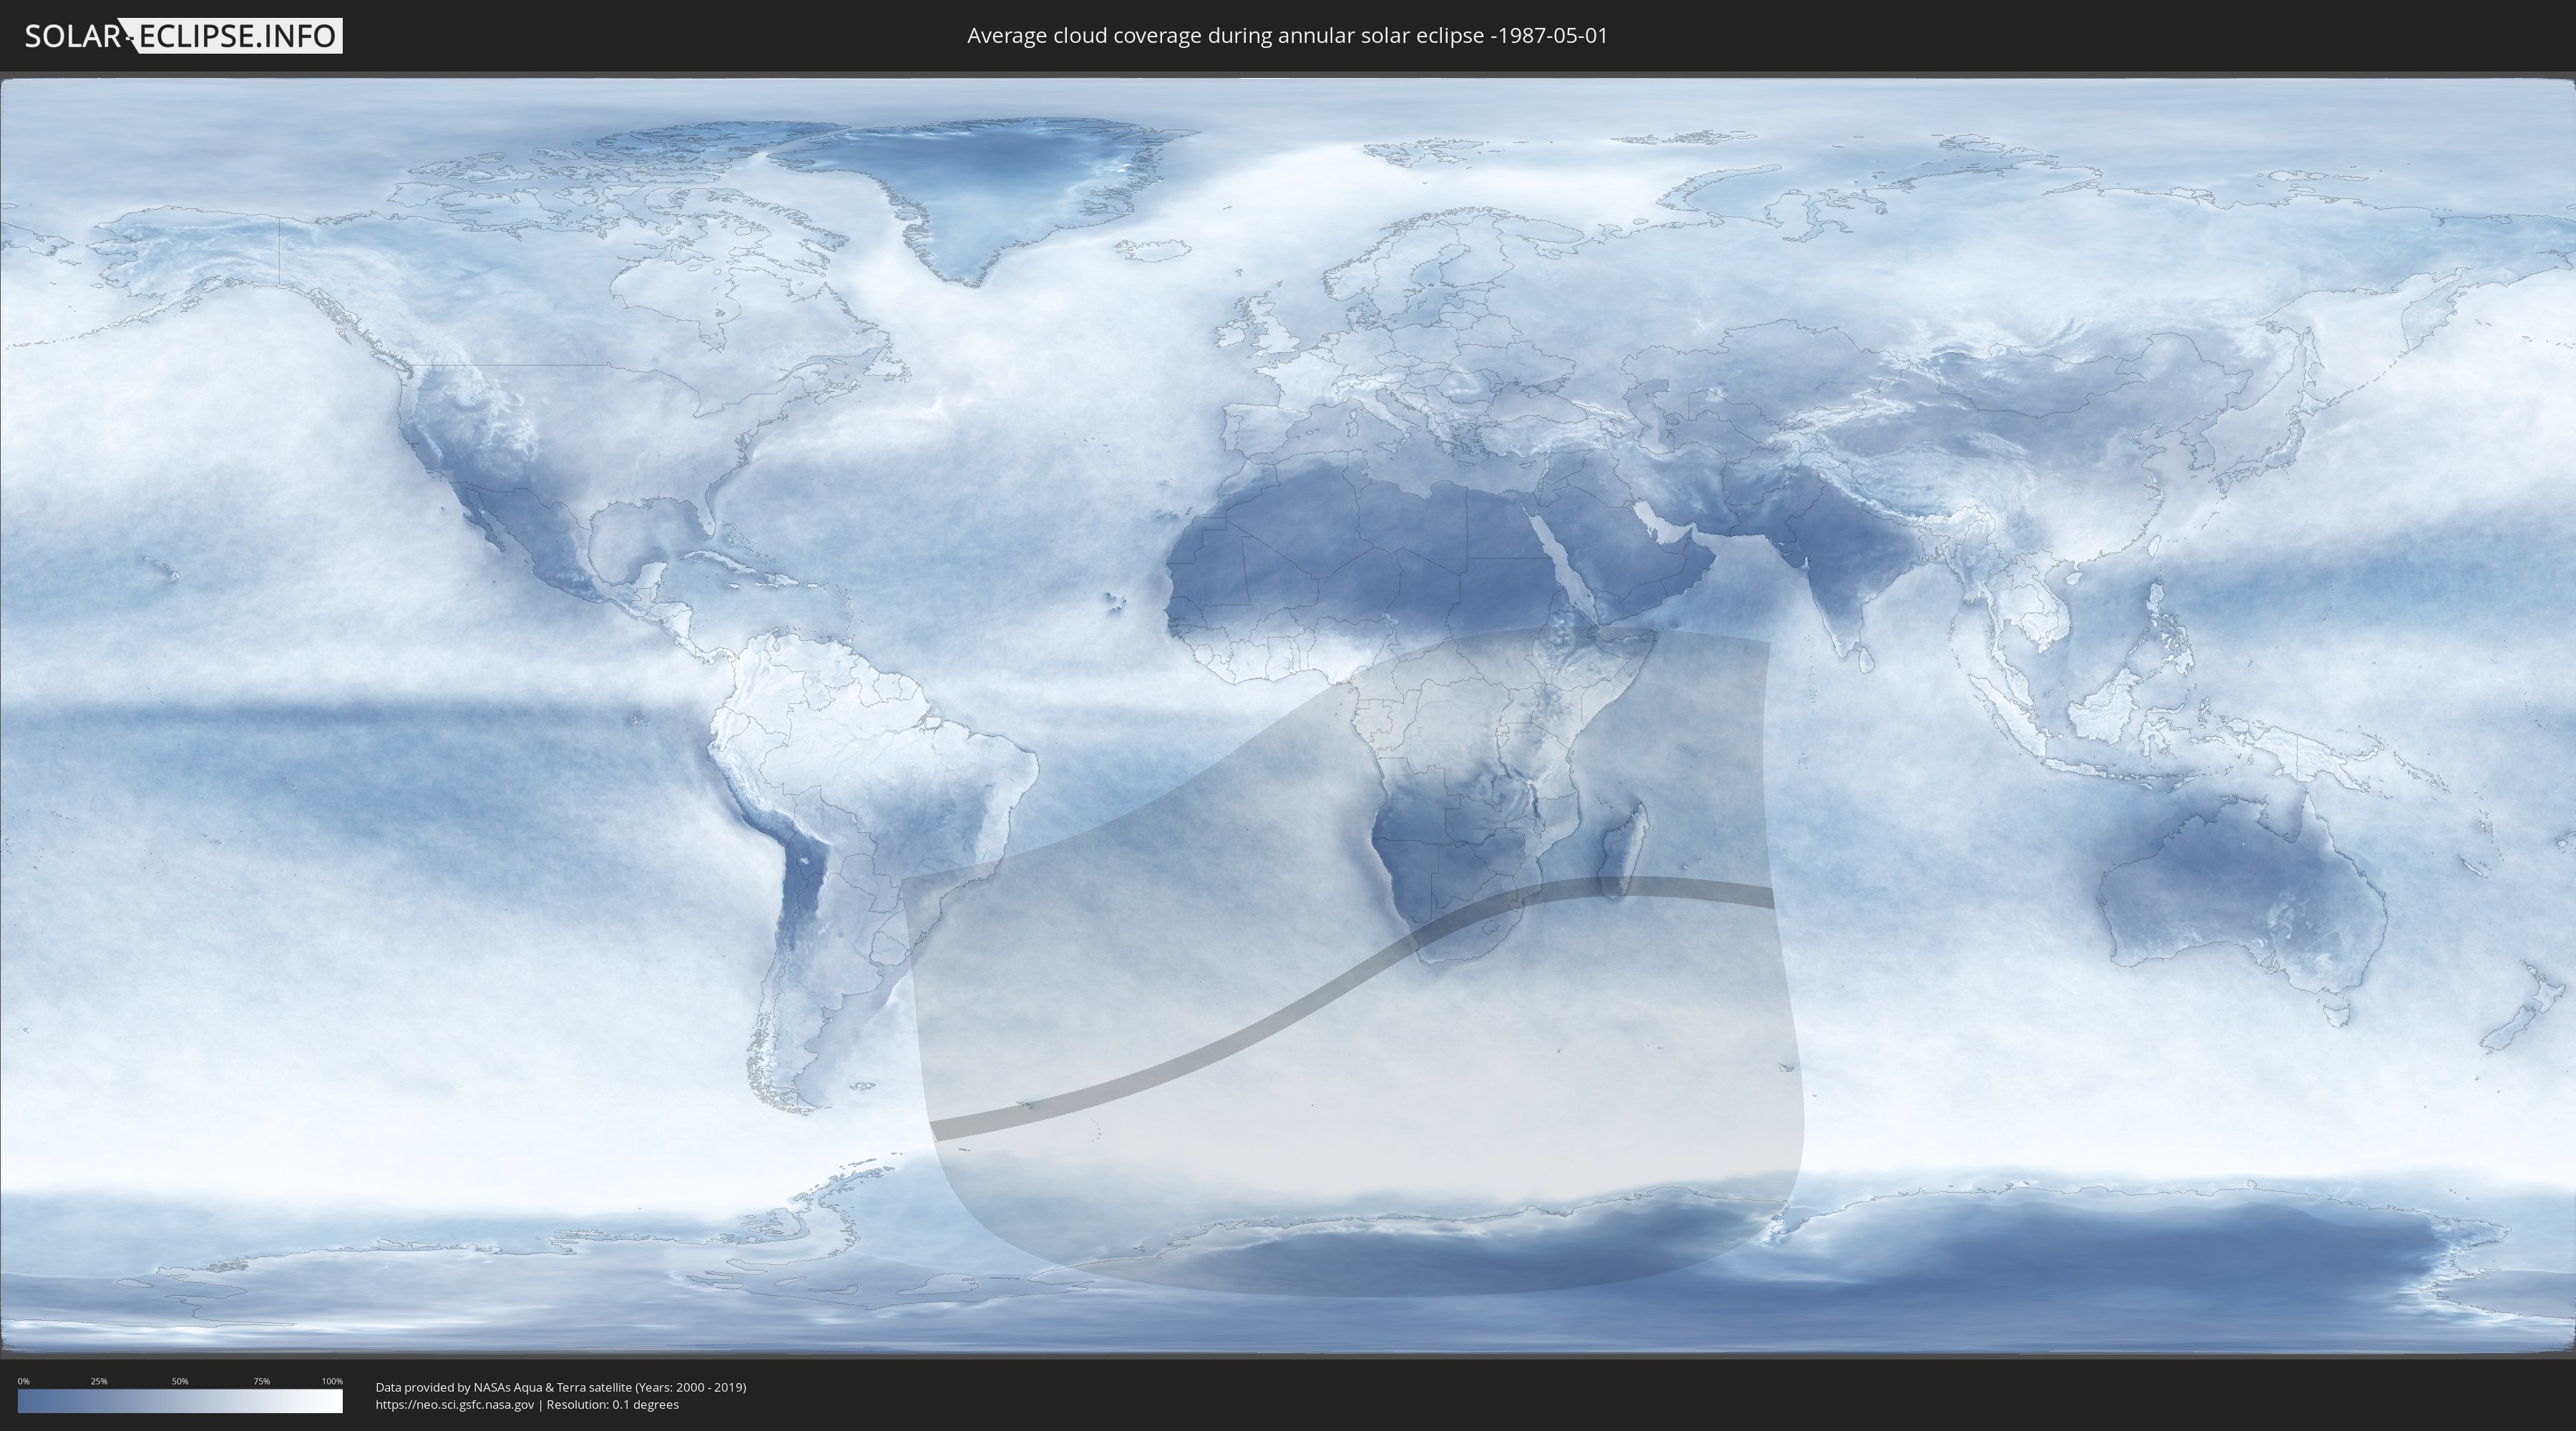Click the cloud coverage color gradient legend bar
The width and height of the screenshot is (2576, 1431).
coord(180,1401)
